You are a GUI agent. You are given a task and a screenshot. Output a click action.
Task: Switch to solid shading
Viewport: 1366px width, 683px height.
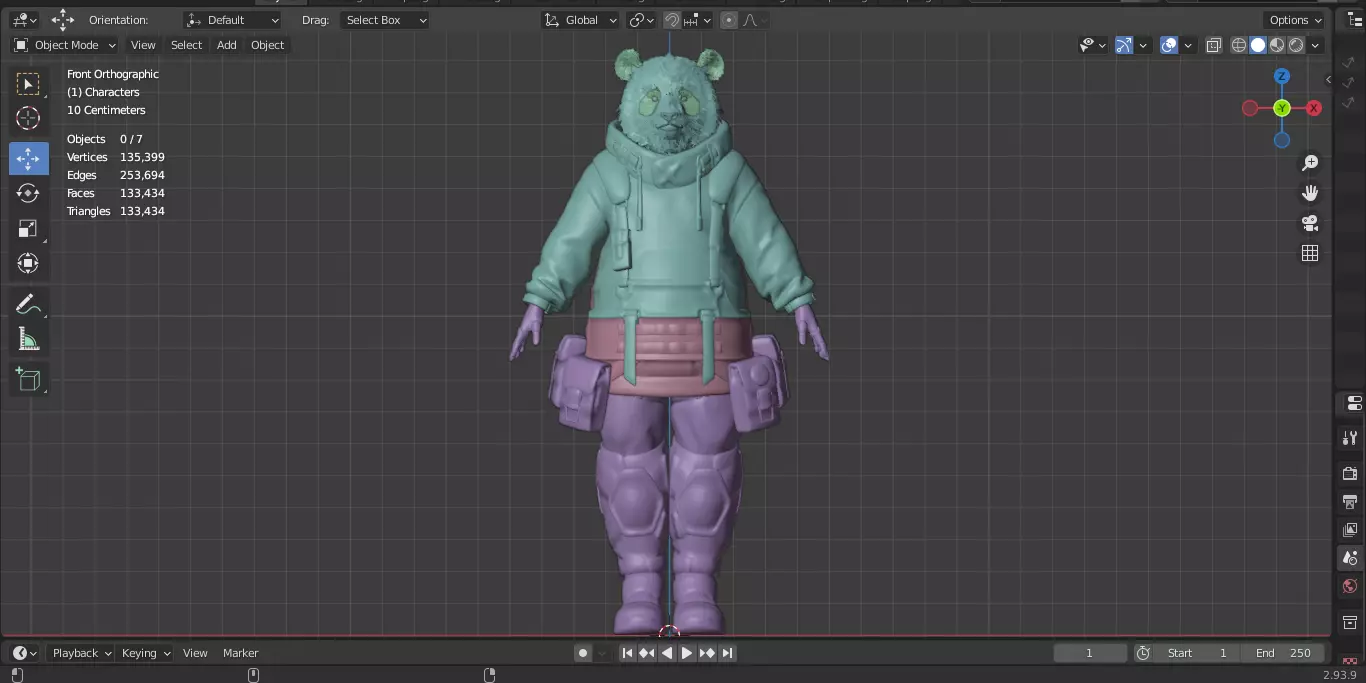click(1258, 45)
